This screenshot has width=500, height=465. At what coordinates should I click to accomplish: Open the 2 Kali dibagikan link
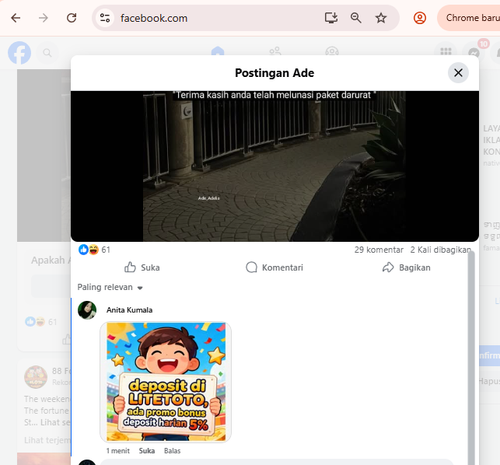[x=440, y=250]
